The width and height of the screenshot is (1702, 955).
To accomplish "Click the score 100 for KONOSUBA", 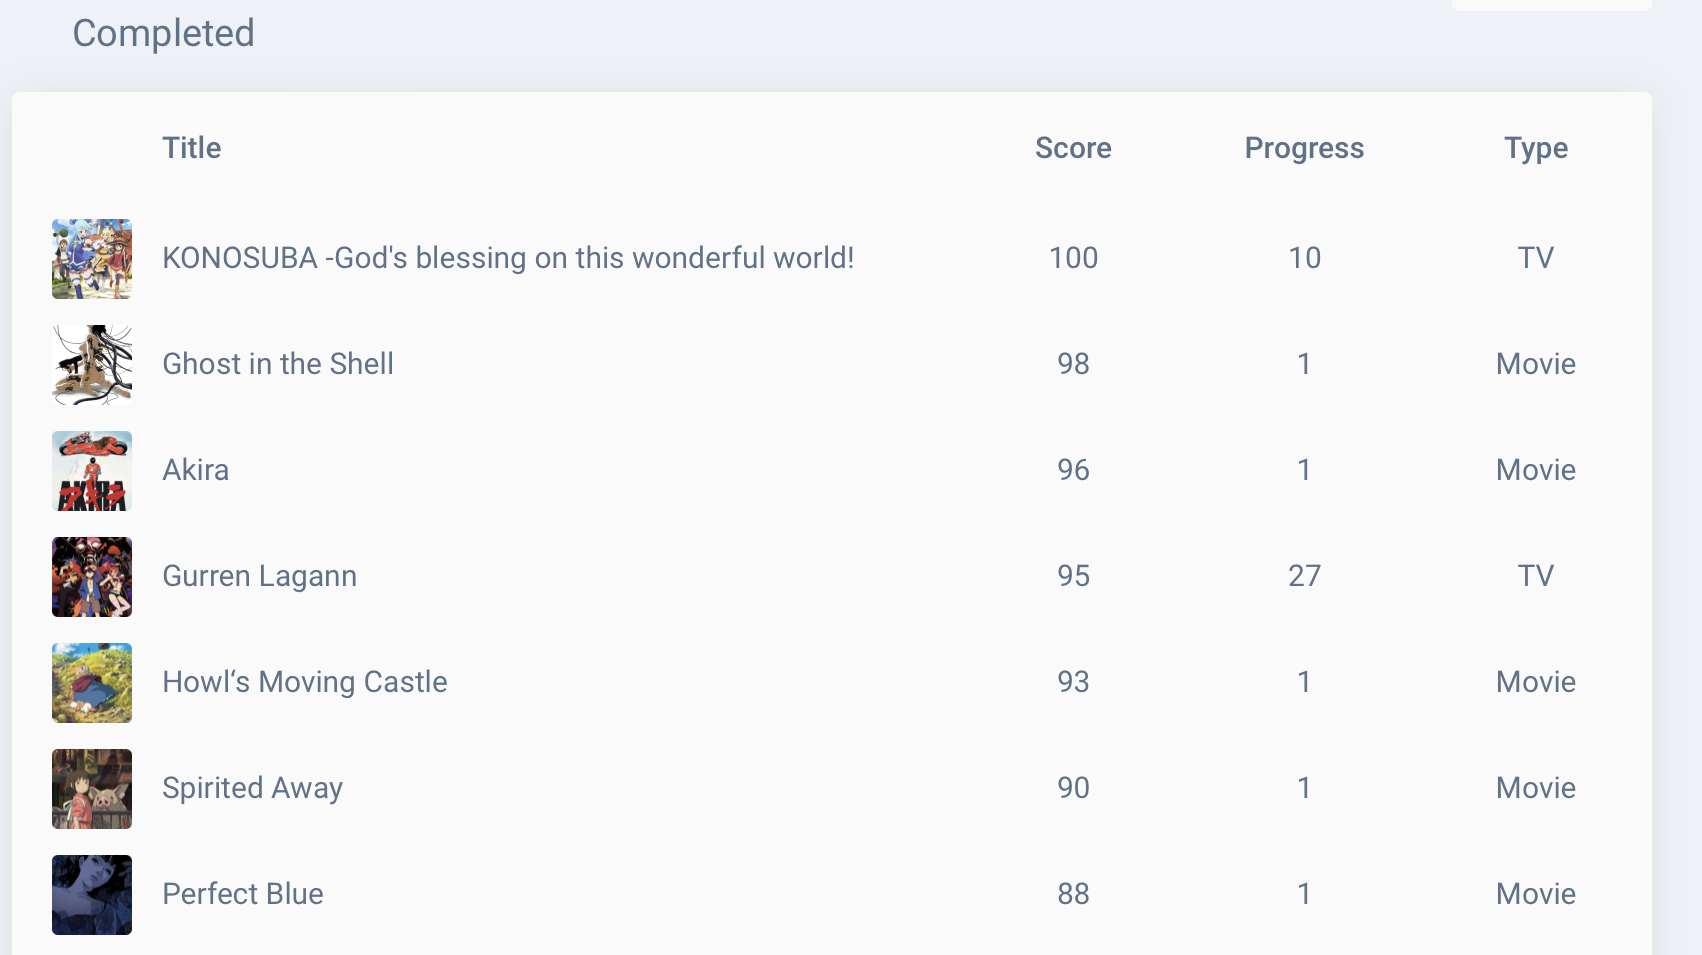I will [1073, 258].
